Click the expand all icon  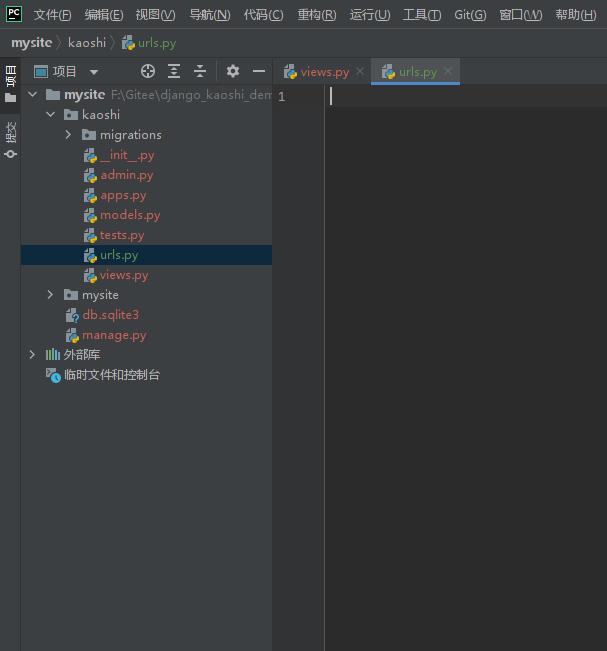pos(174,71)
